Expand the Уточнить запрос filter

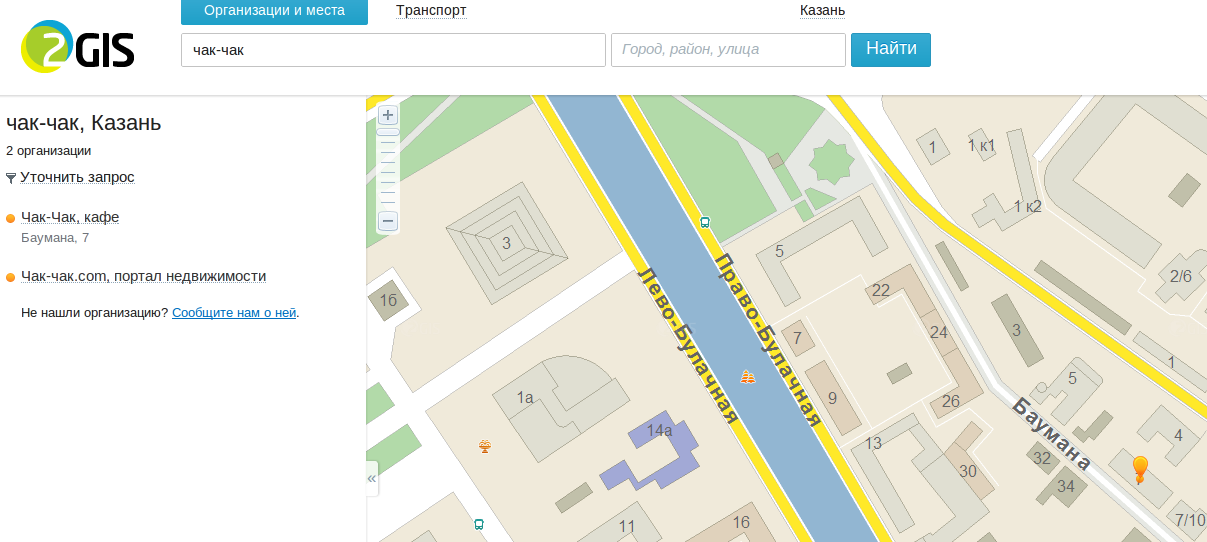tap(77, 177)
